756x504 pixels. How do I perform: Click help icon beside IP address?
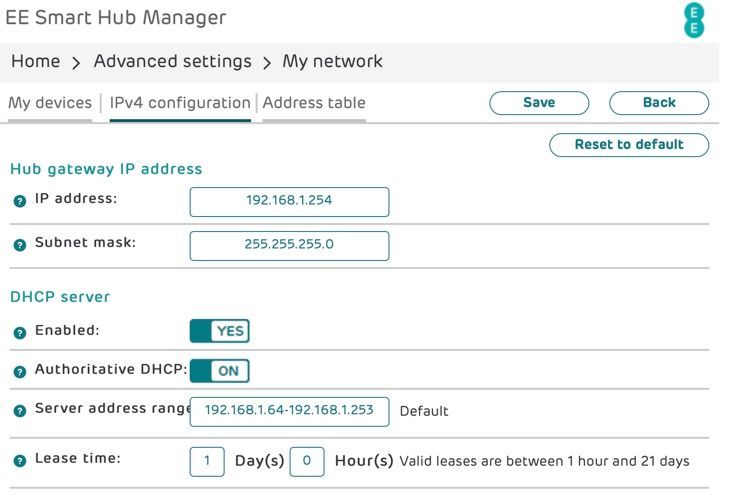click(20, 200)
